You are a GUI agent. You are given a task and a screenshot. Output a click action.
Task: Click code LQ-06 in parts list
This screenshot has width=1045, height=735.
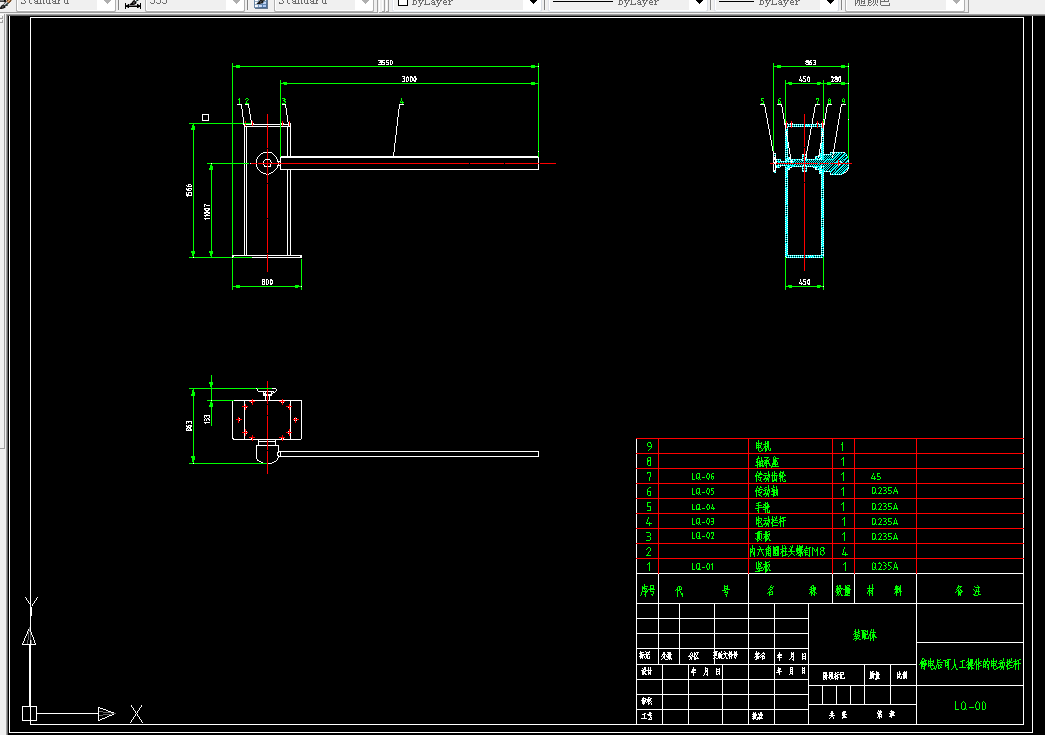coord(702,476)
